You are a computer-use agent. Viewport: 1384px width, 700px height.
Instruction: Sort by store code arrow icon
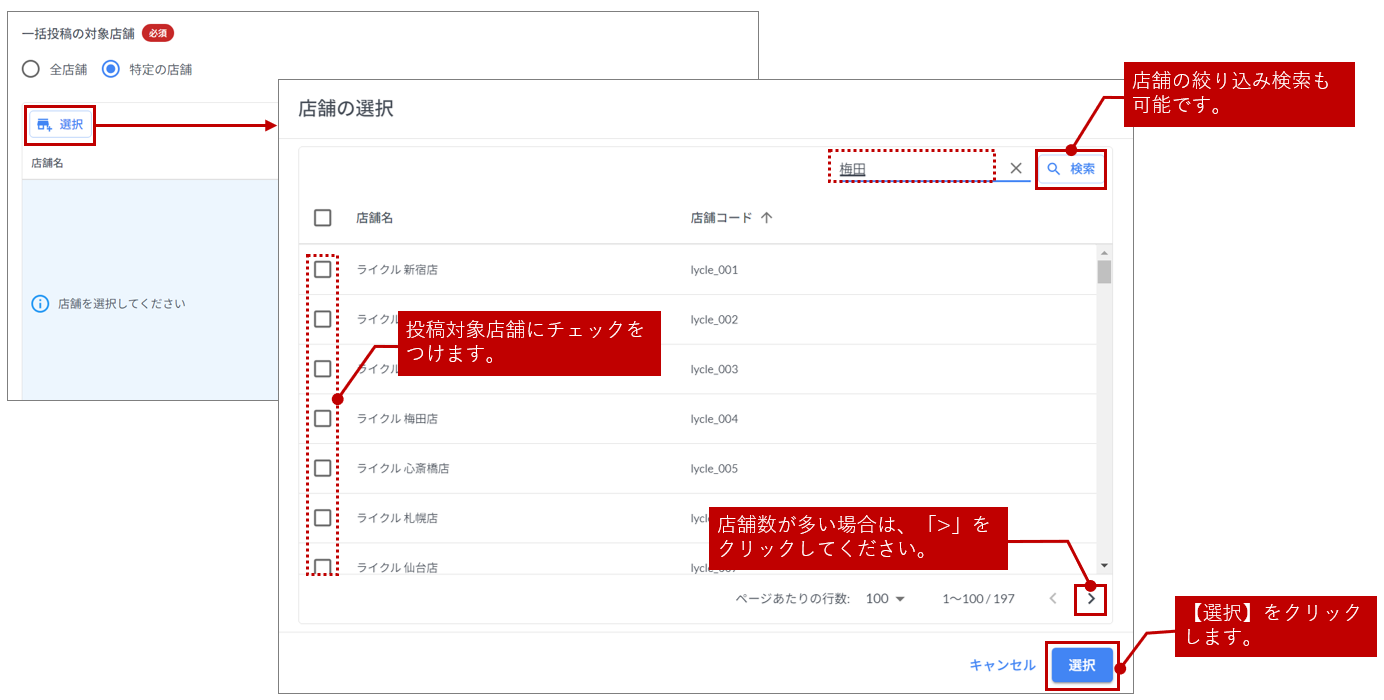(766, 218)
